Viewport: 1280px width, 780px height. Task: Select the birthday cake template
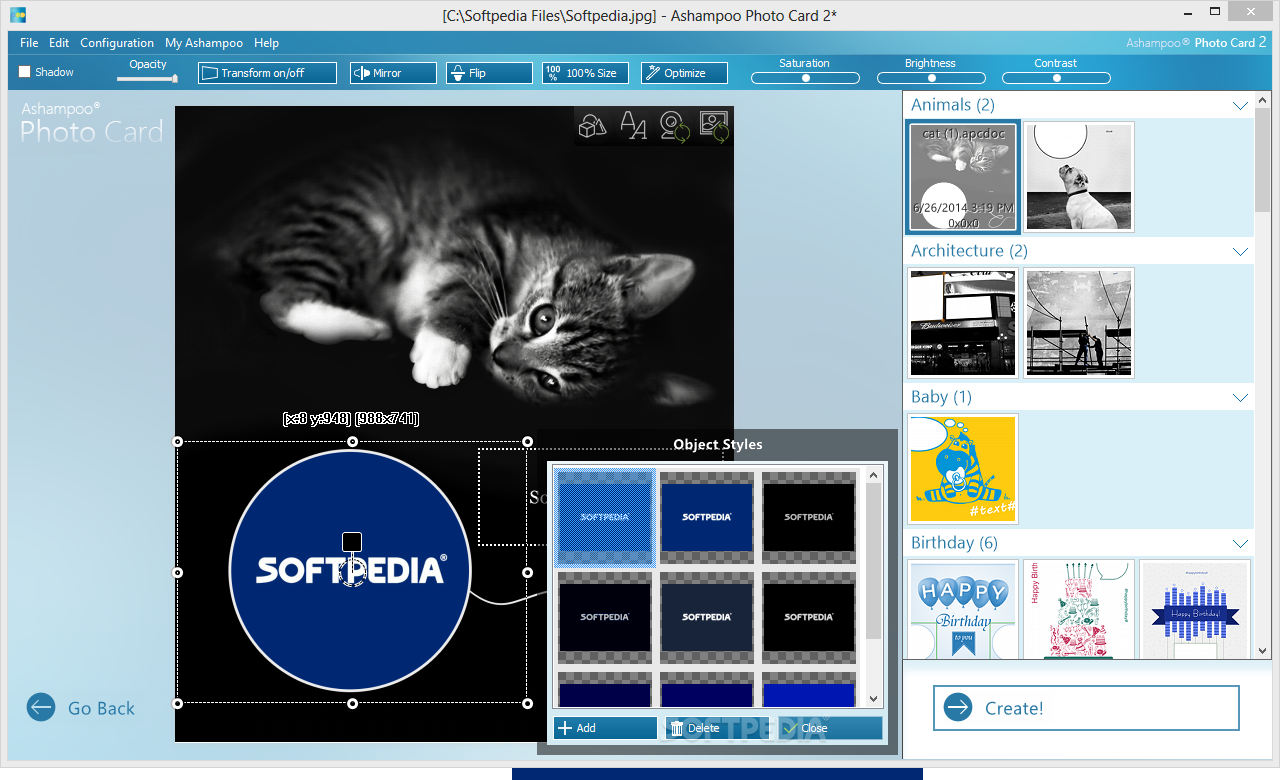(x=1079, y=609)
